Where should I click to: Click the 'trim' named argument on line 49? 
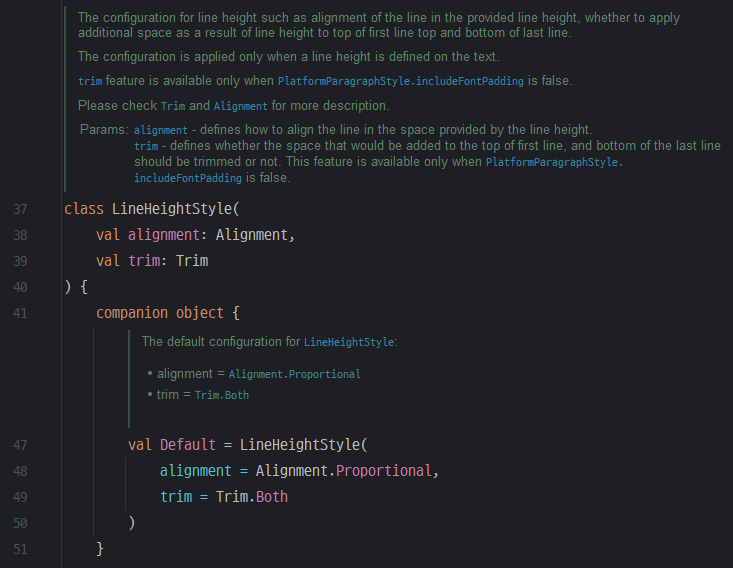176,497
